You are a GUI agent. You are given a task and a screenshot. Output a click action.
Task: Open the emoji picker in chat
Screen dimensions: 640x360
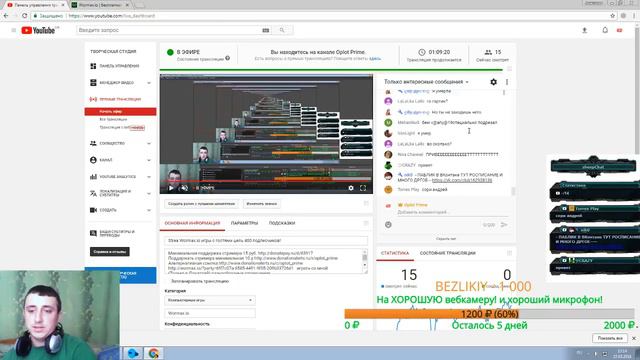[388, 224]
